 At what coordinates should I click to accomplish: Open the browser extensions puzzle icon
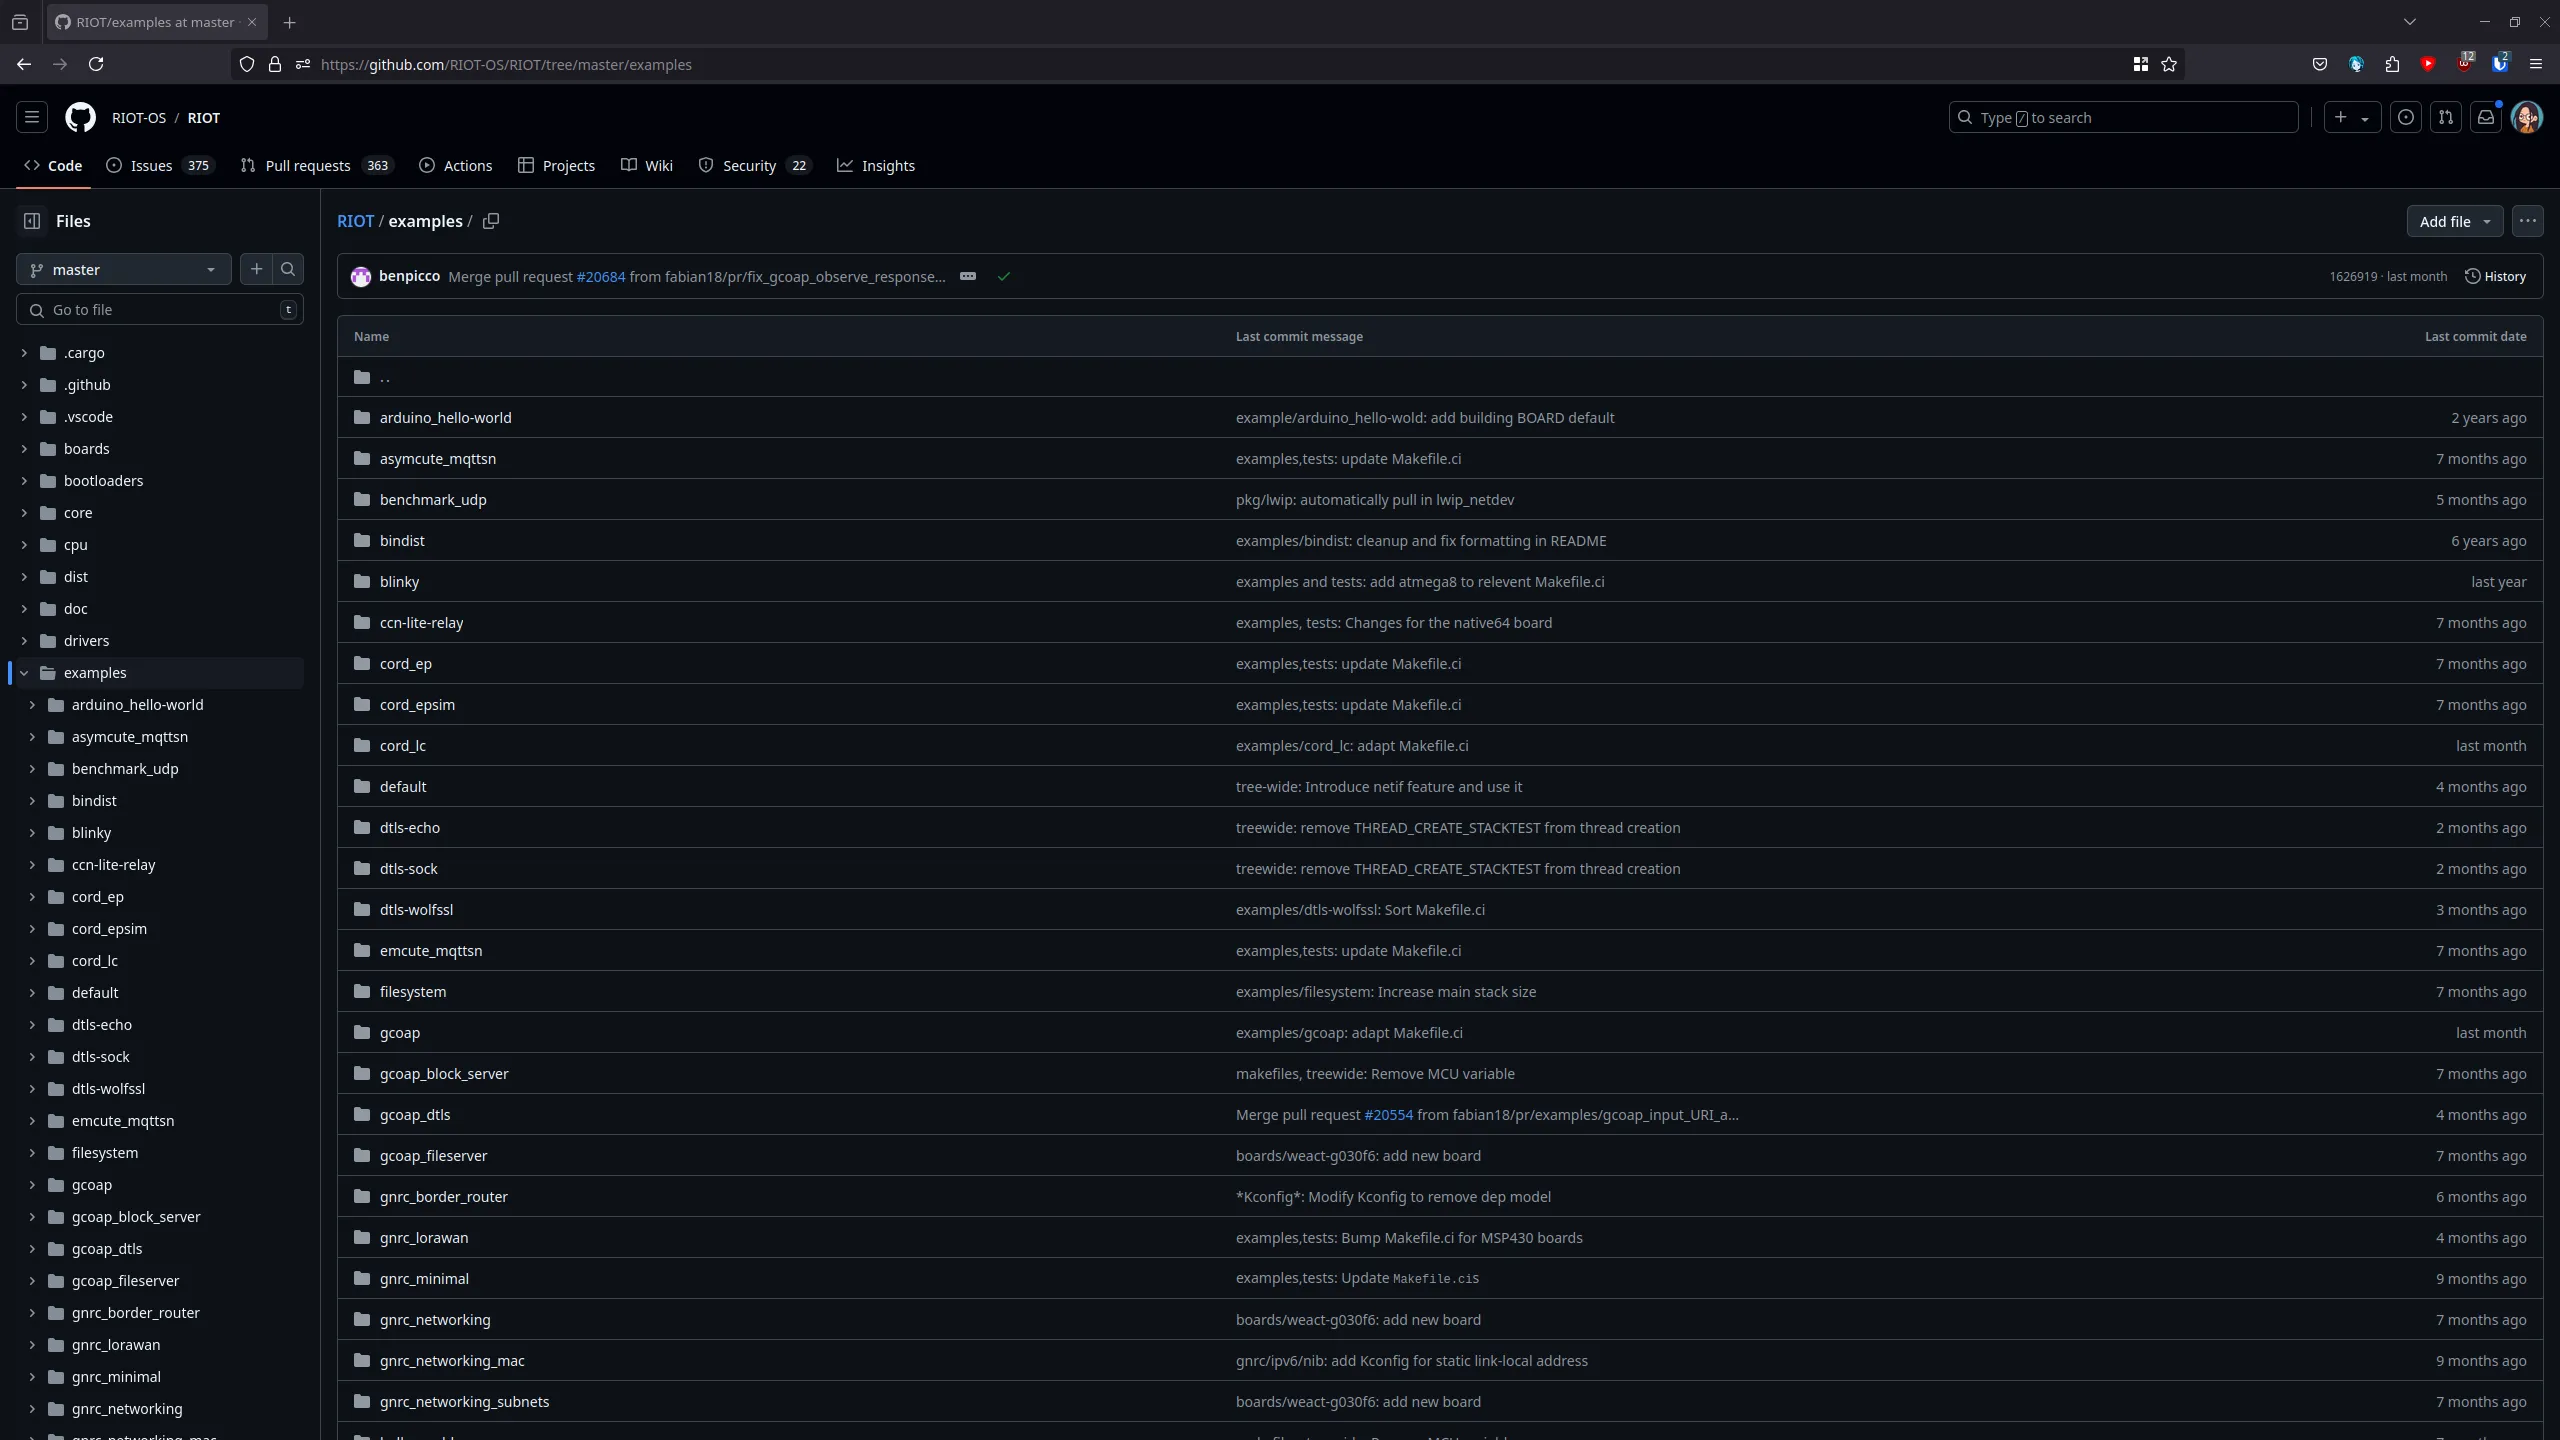(2392, 64)
